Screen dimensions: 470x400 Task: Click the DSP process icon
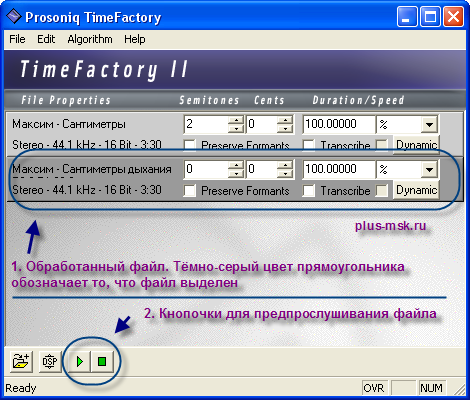click(x=50, y=361)
